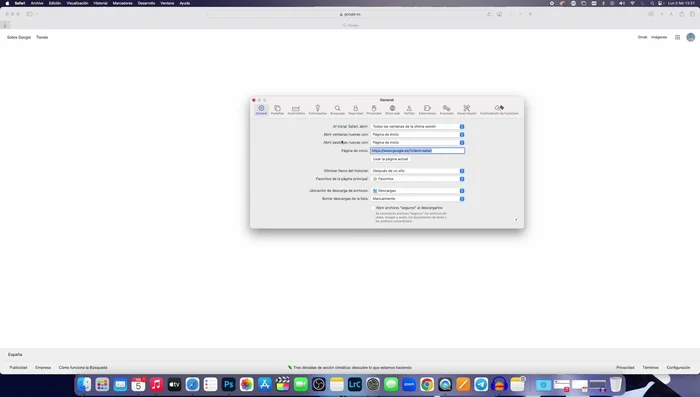Open the Gmail link
Viewport: 700px width, 397px height.
(x=642, y=38)
